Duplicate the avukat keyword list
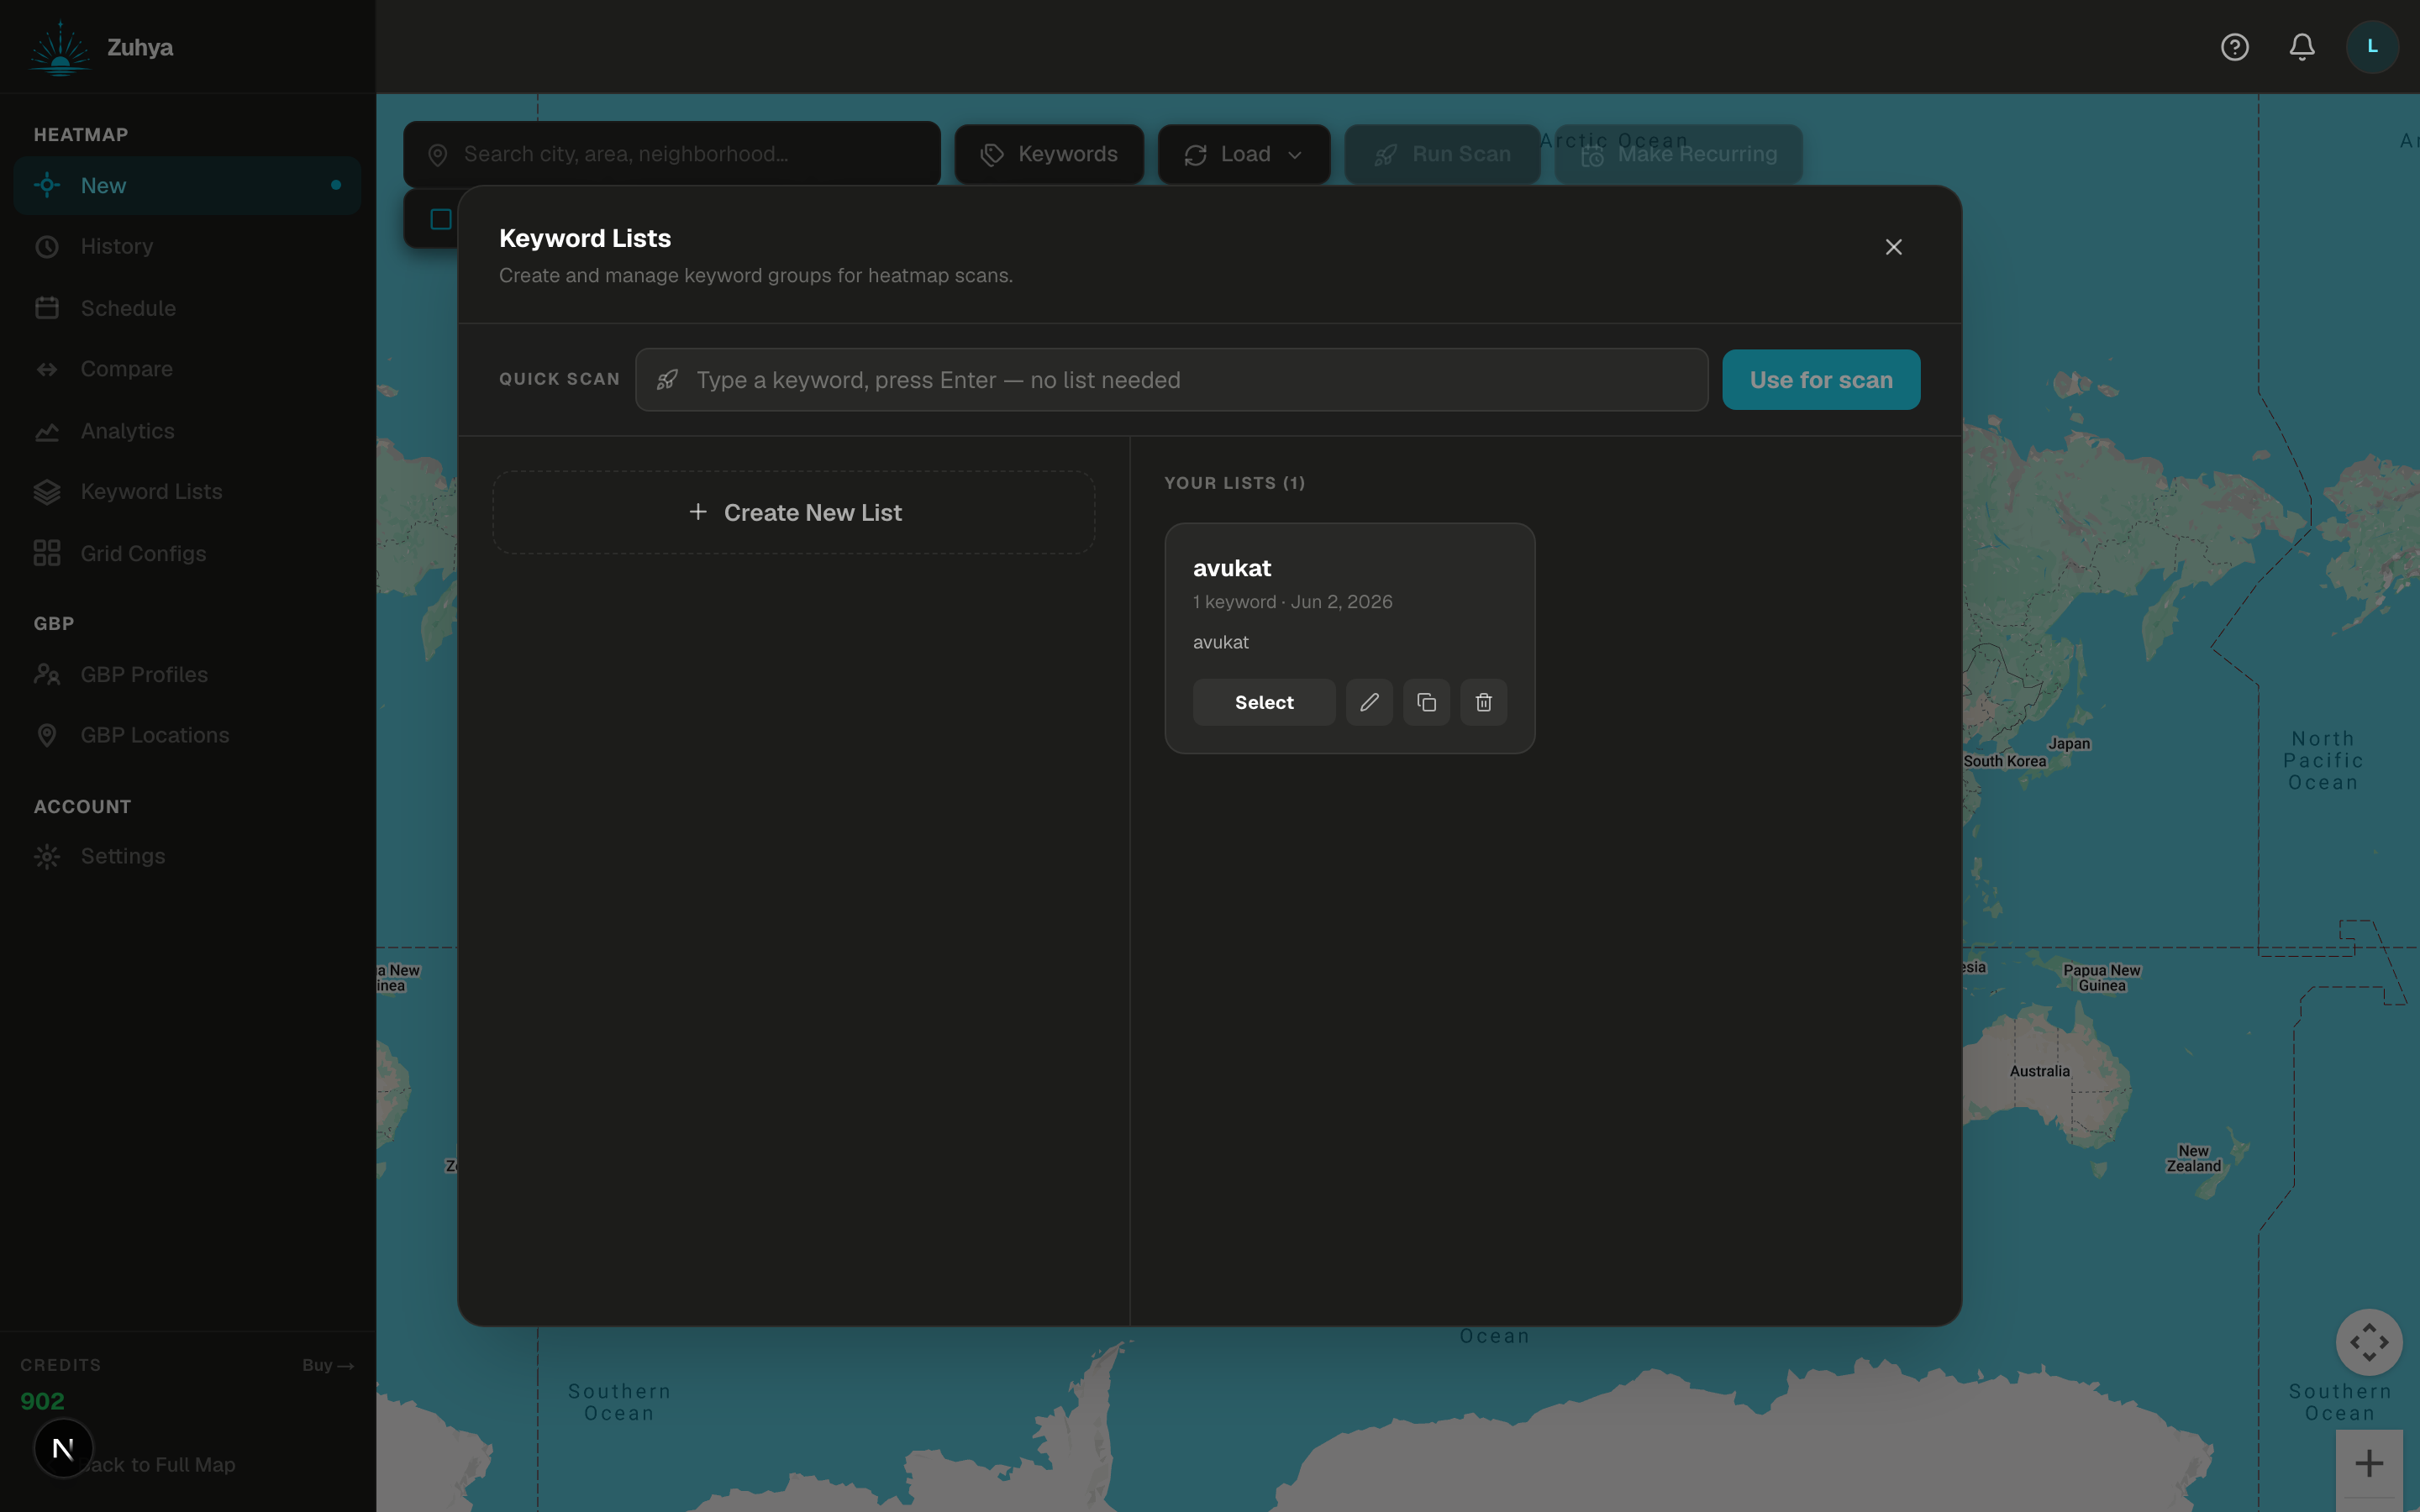 click(x=1426, y=702)
